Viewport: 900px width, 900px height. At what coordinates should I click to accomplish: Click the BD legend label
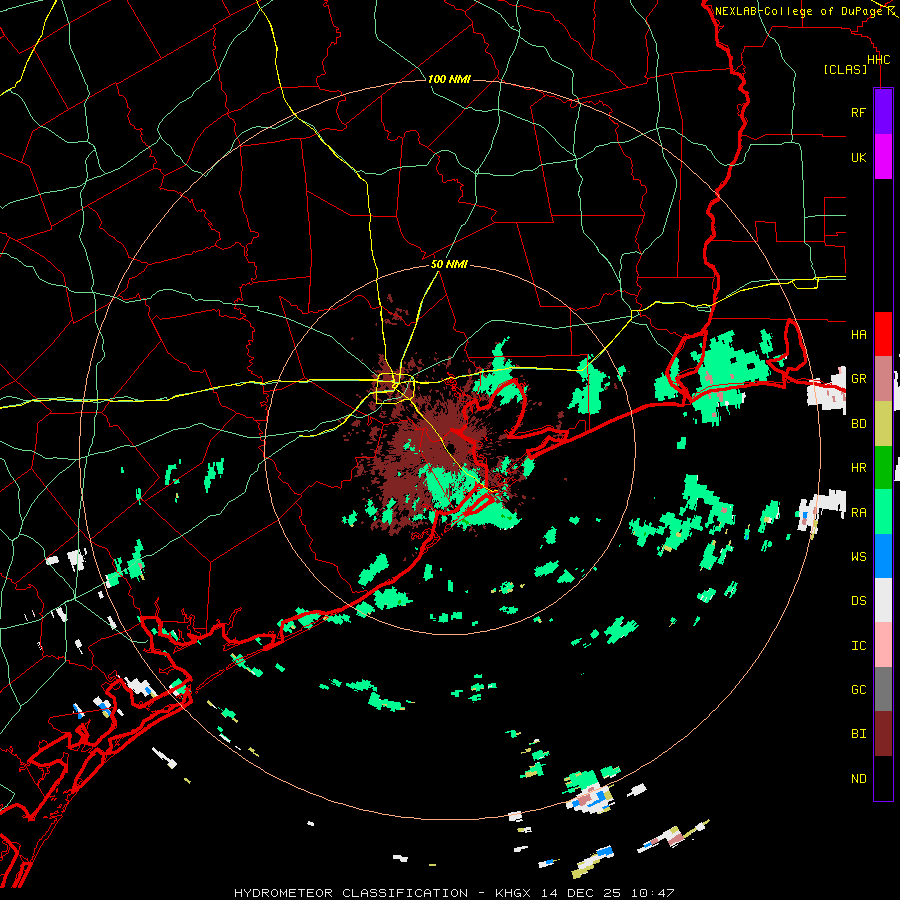pos(858,424)
